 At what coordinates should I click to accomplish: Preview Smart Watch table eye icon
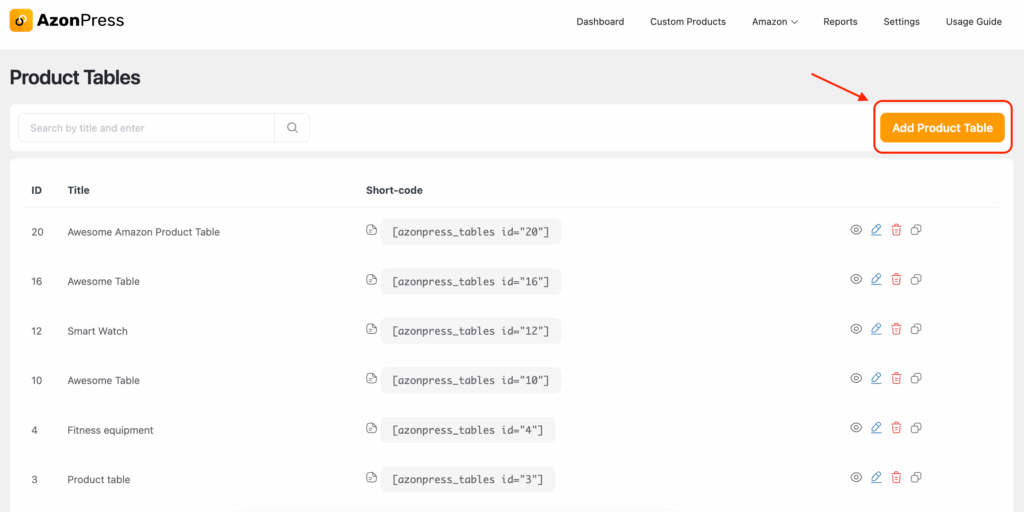click(856, 328)
